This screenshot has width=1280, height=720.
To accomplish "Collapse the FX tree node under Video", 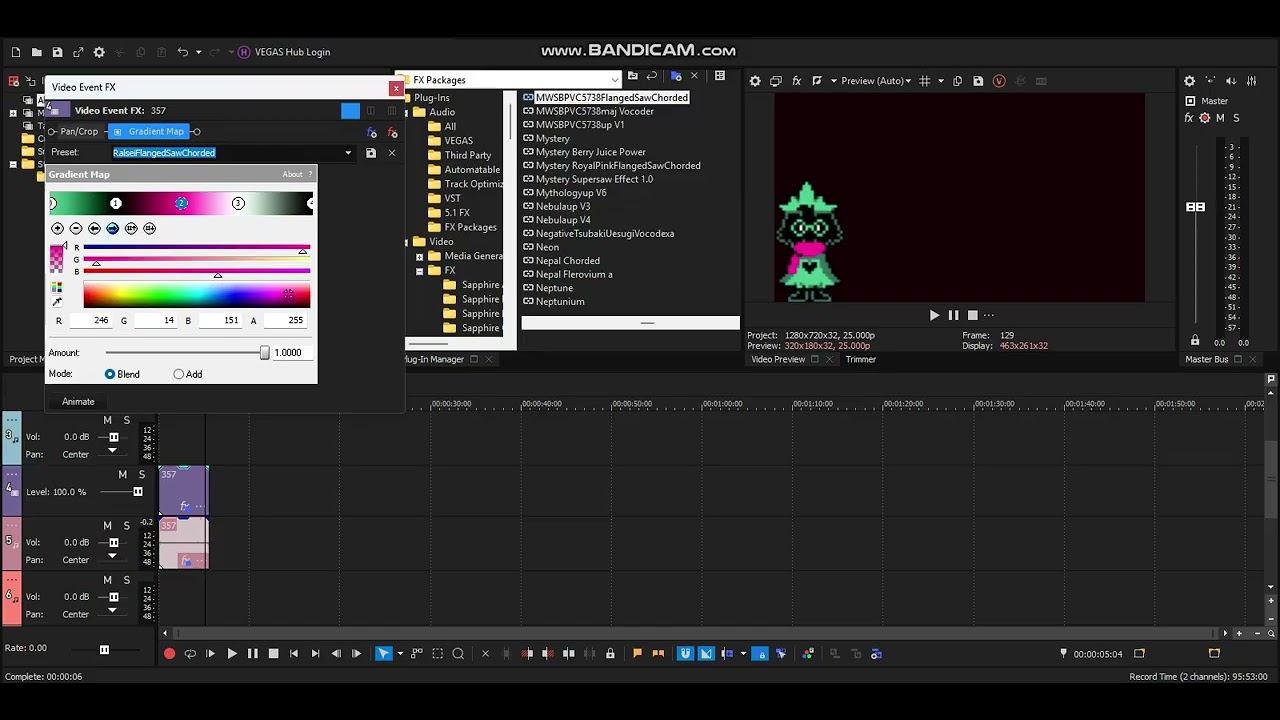I will [x=420, y=271].
